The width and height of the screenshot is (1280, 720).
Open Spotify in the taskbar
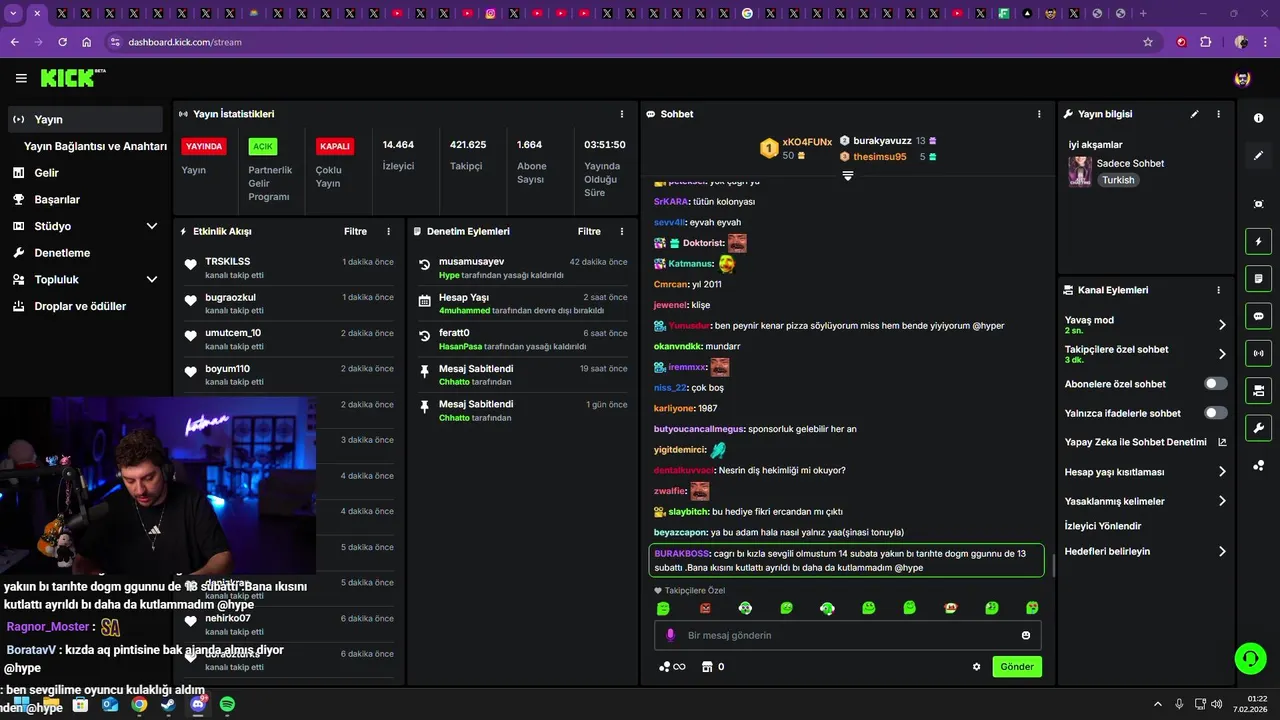point(227,705)
